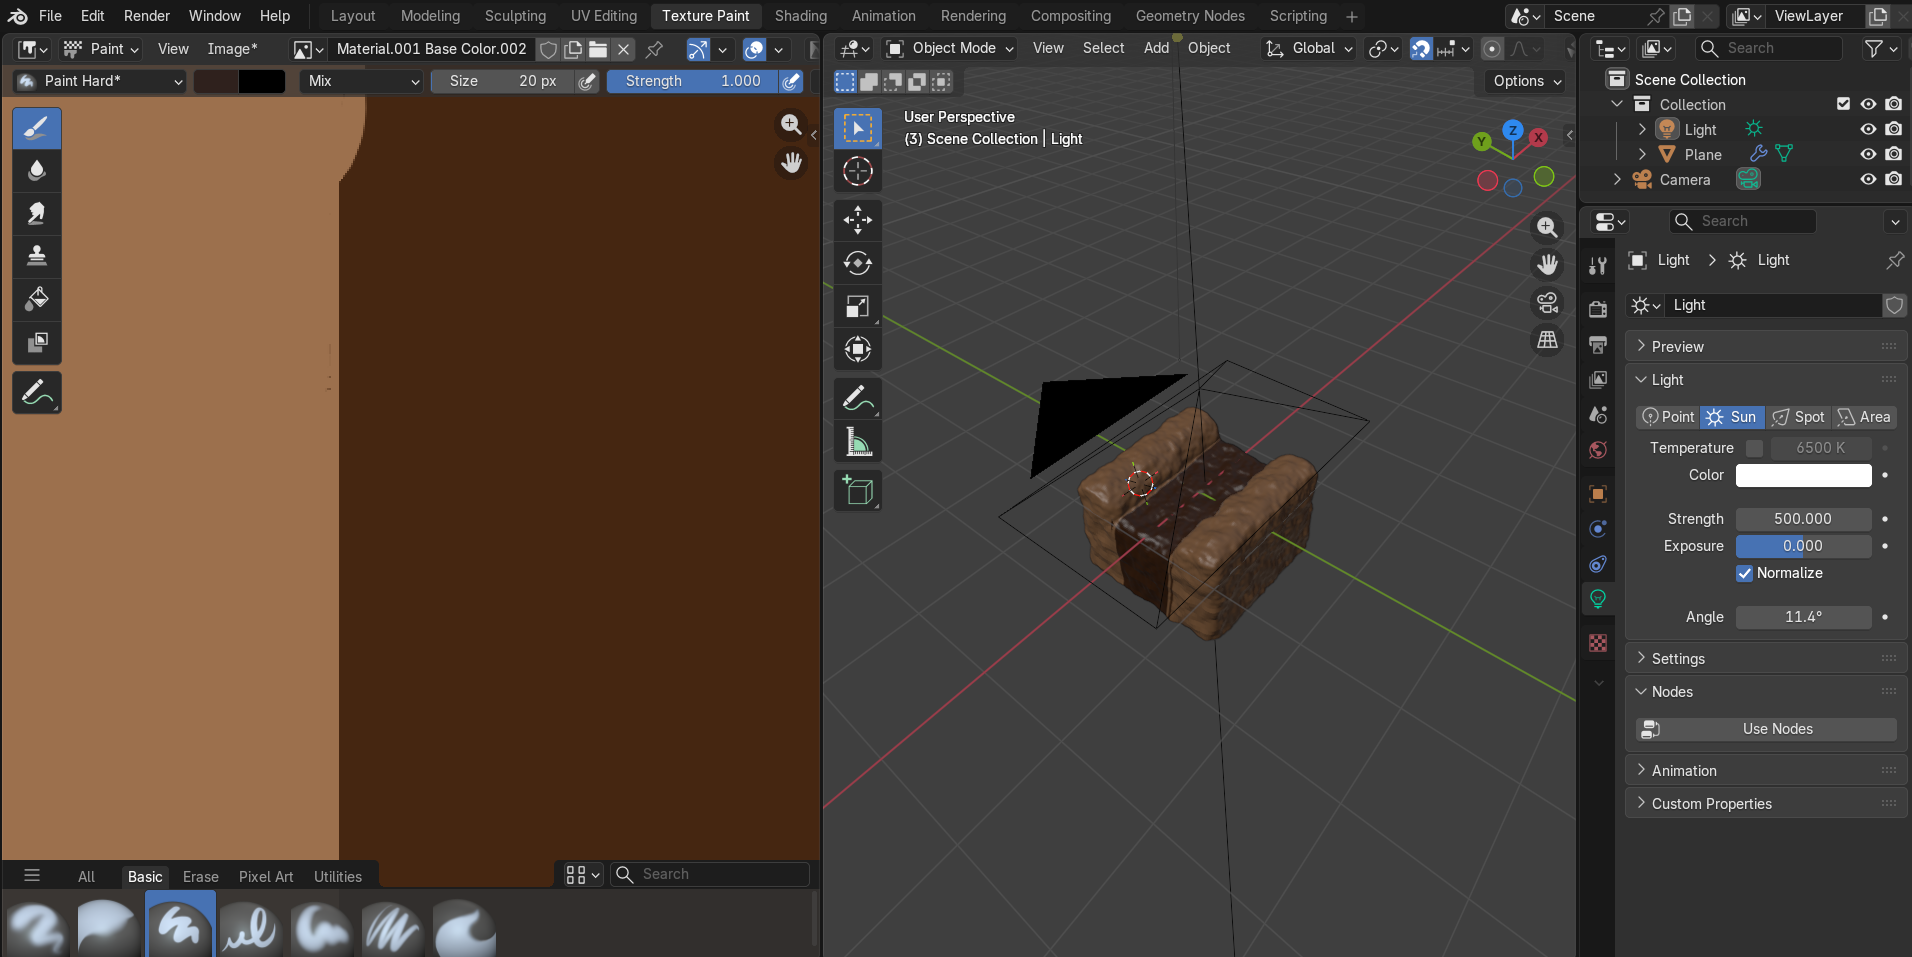This screenshot has width=1912, height=957.
Task: Select the Rotate tool in 3D viewport
Action: (x=857, y=263)
